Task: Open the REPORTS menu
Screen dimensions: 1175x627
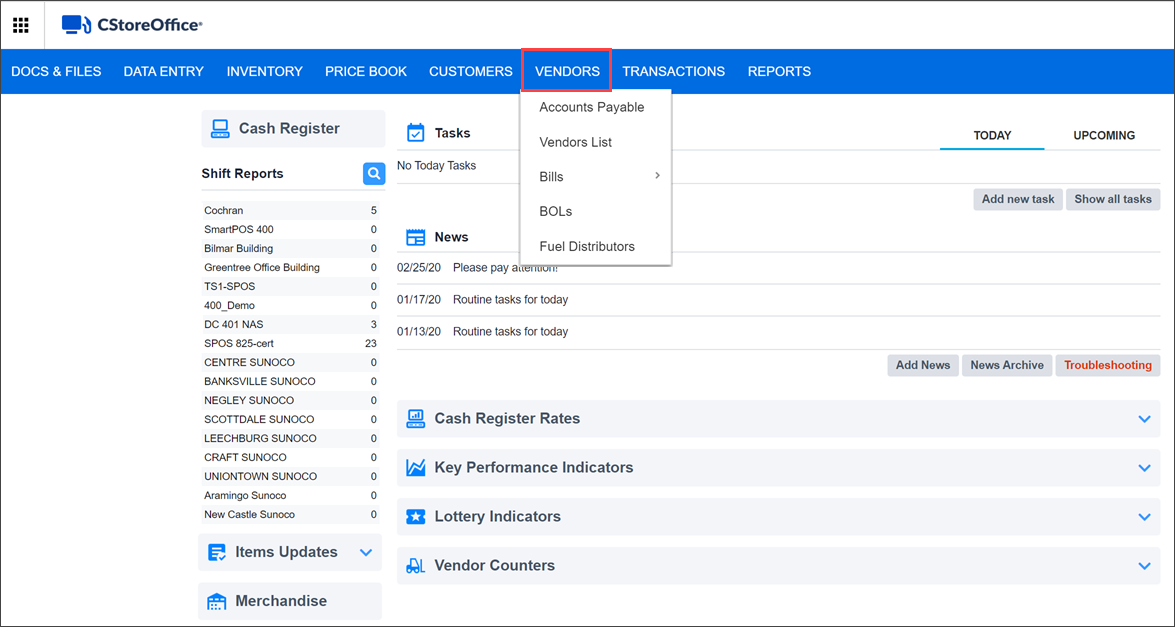Action: point(779,72)
